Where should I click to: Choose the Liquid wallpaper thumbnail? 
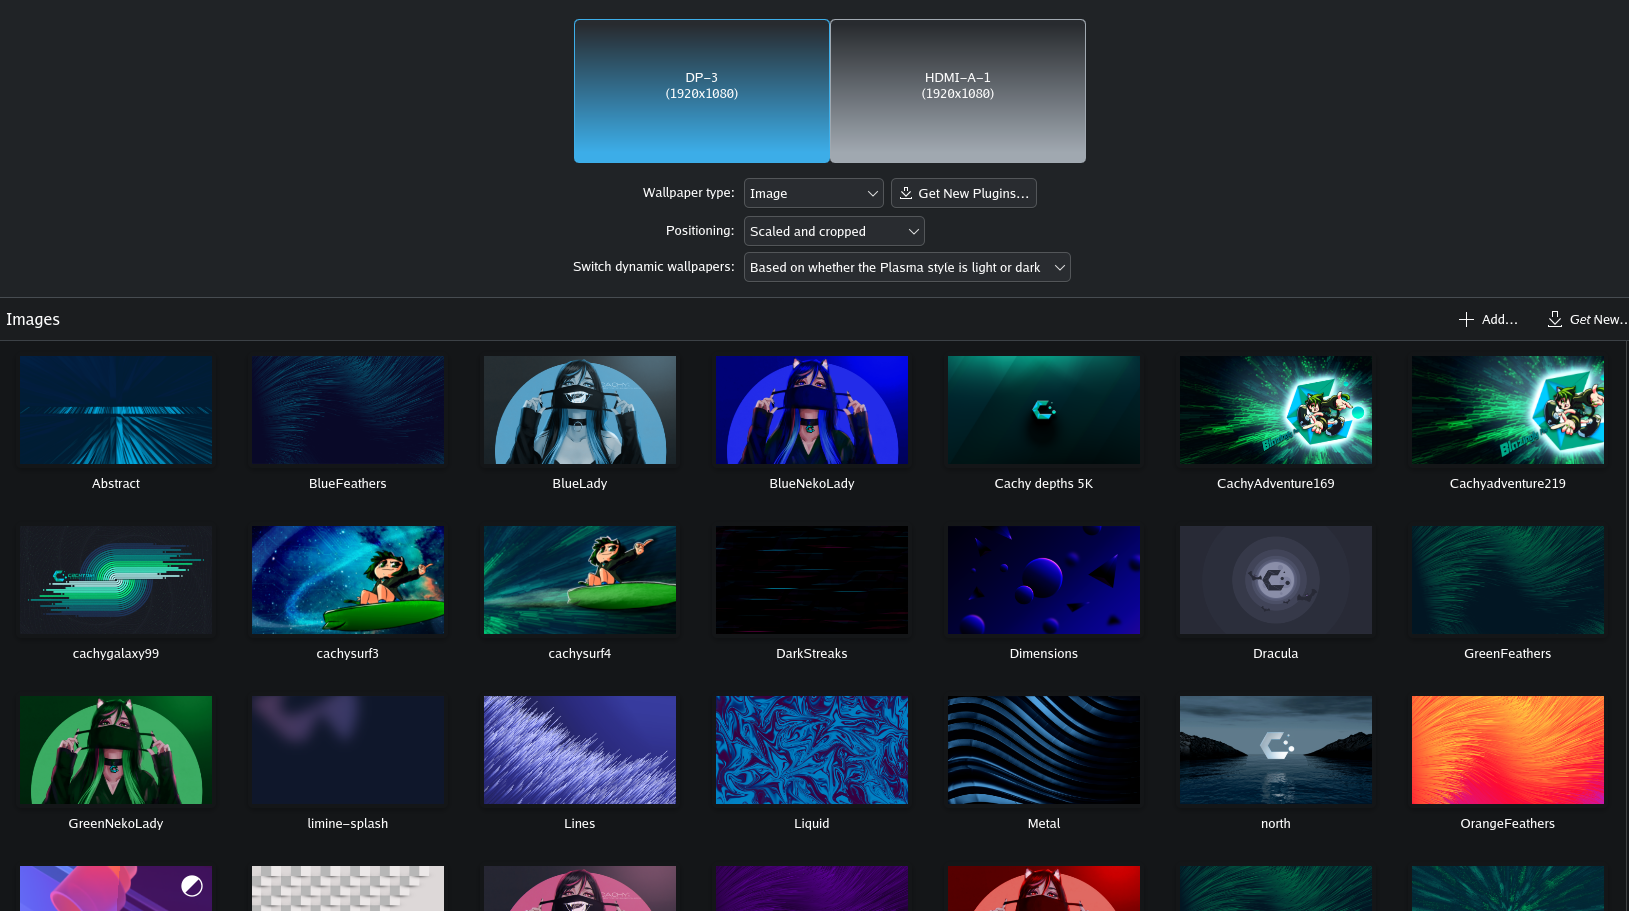pos(812,750)
